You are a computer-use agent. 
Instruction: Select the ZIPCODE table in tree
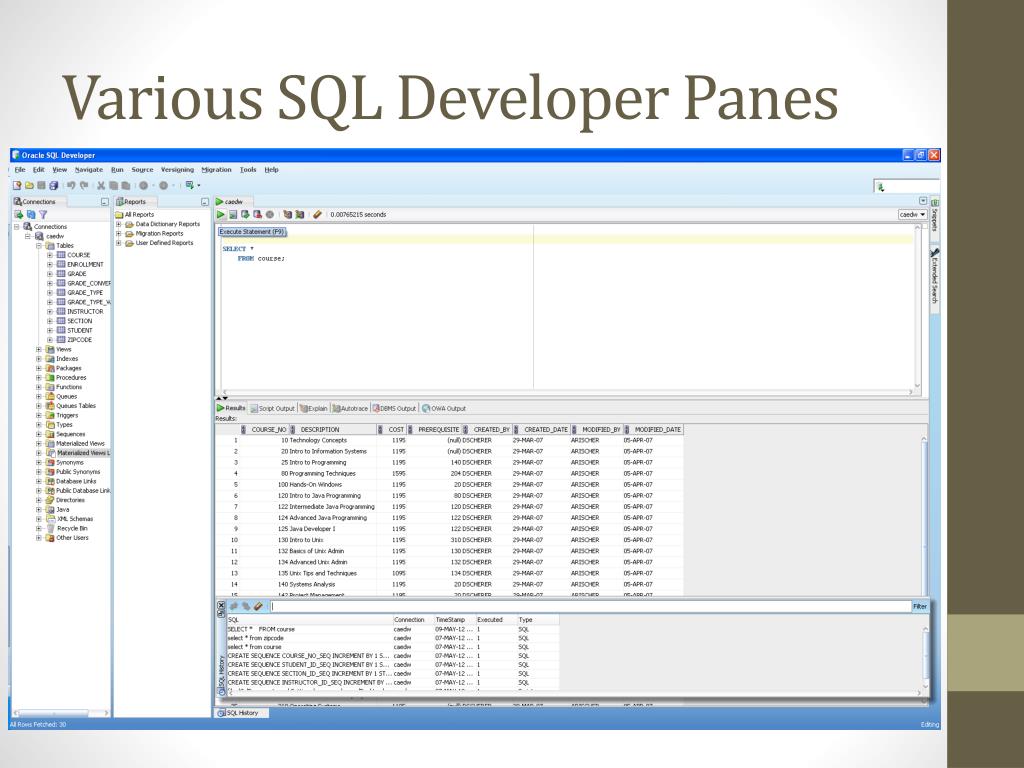[80, 340]
